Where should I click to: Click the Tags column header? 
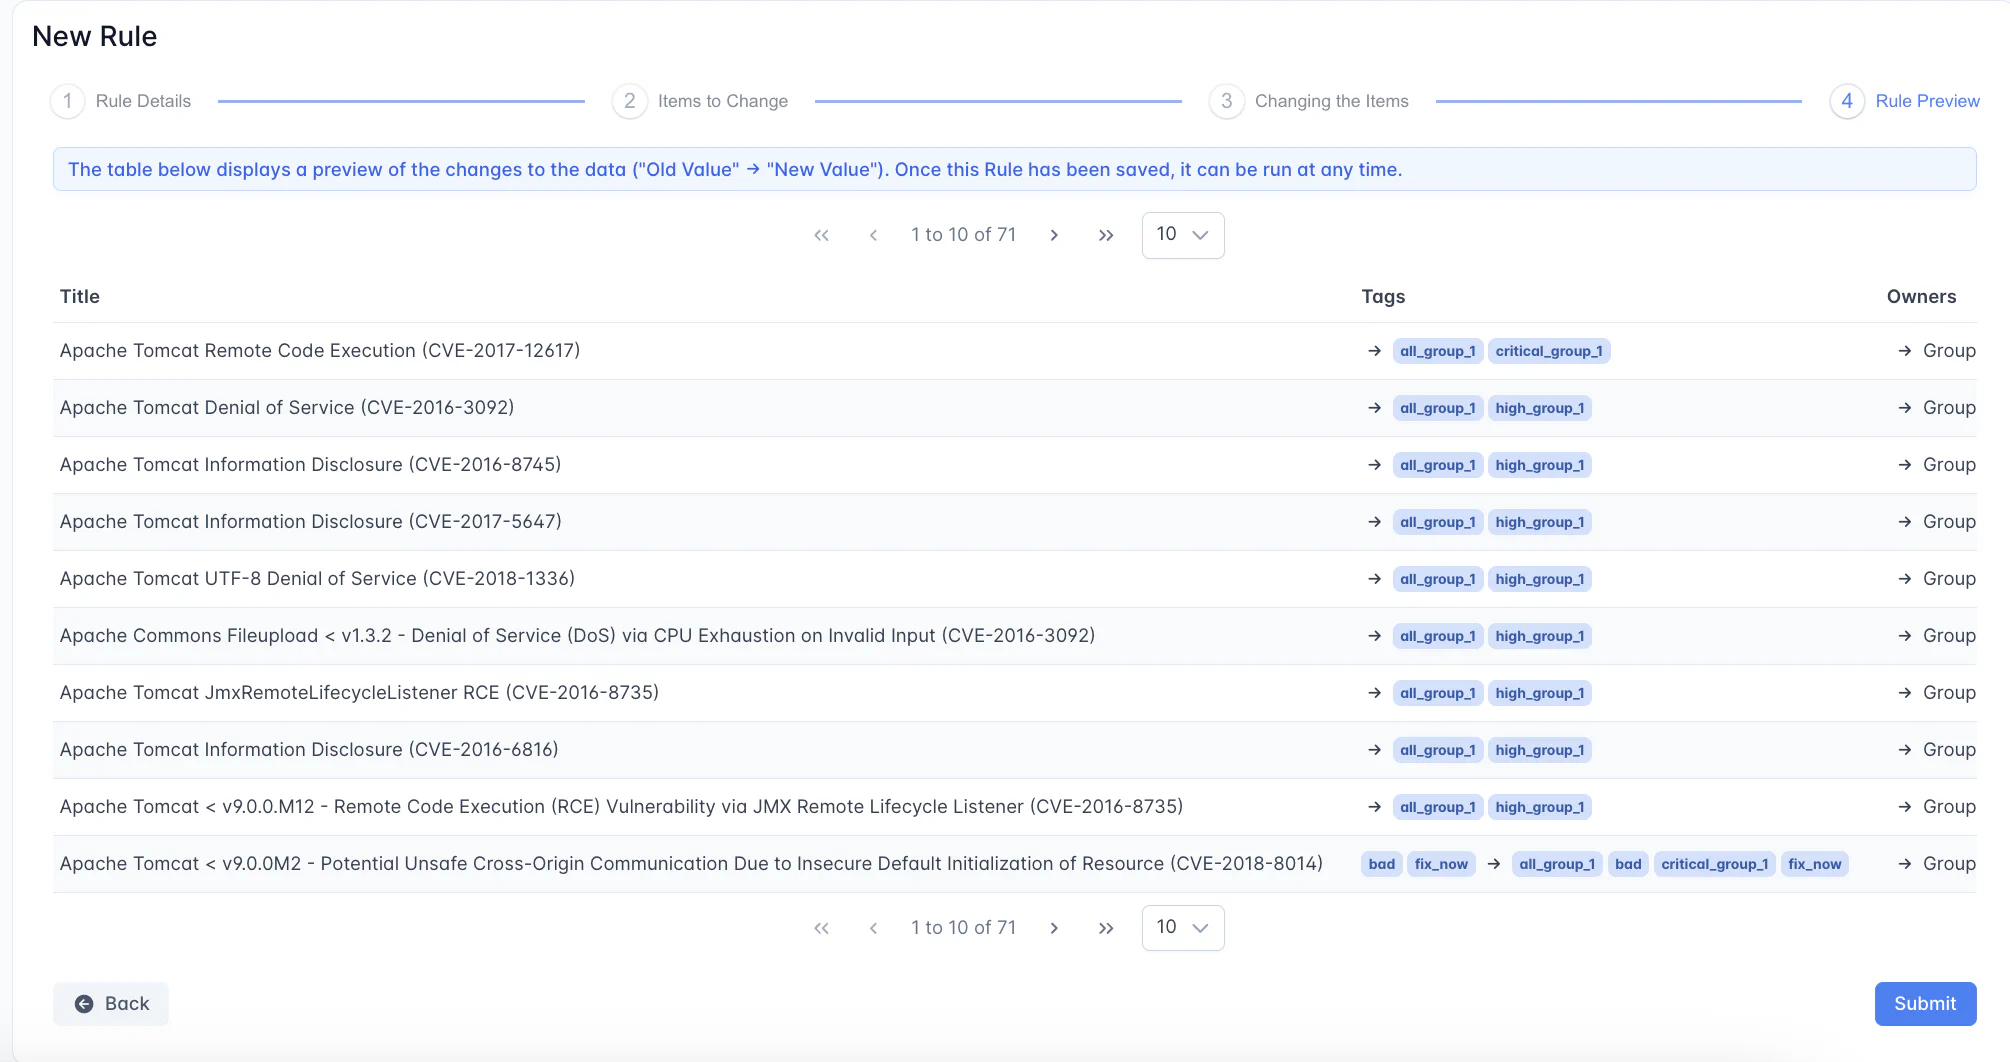(1383, 297)
